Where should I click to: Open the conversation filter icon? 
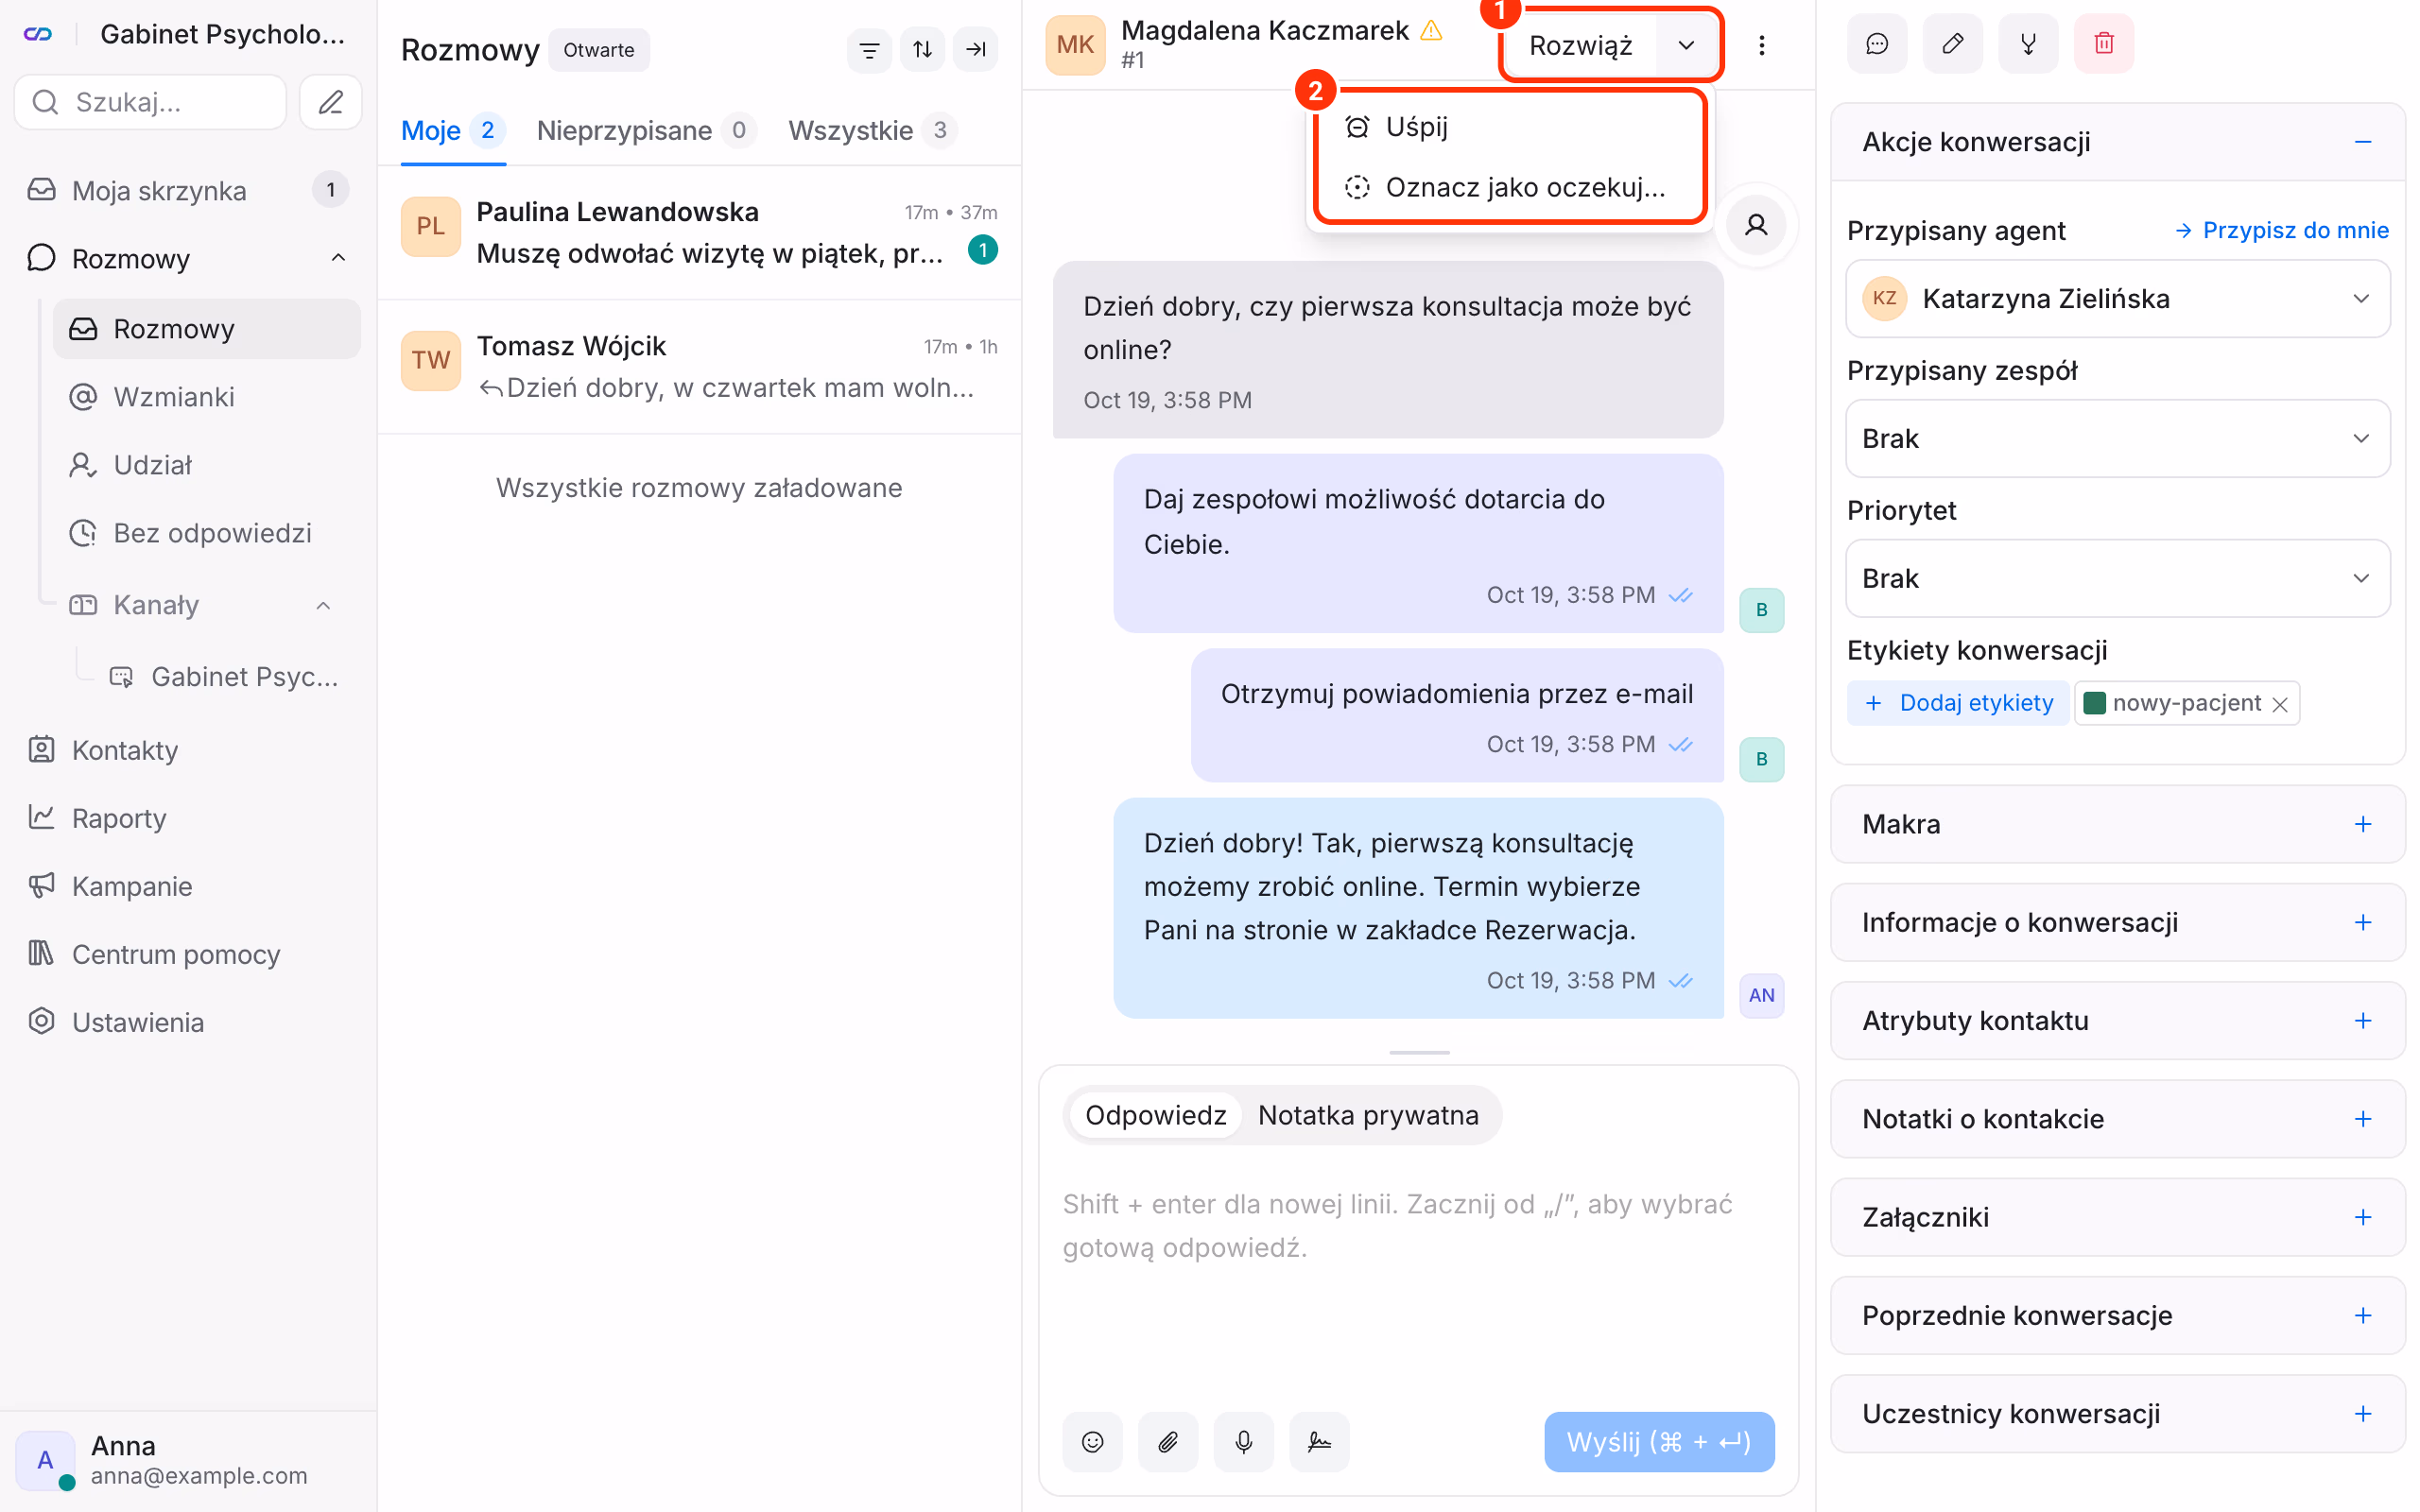tap(869, 49)
